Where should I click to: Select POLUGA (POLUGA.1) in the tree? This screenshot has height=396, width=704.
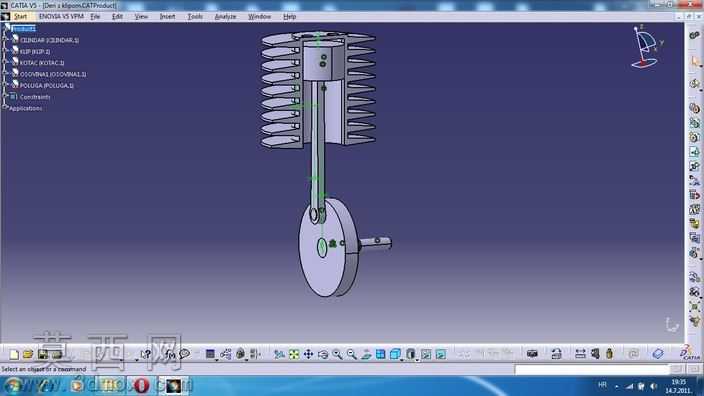[x=47, y=85]
